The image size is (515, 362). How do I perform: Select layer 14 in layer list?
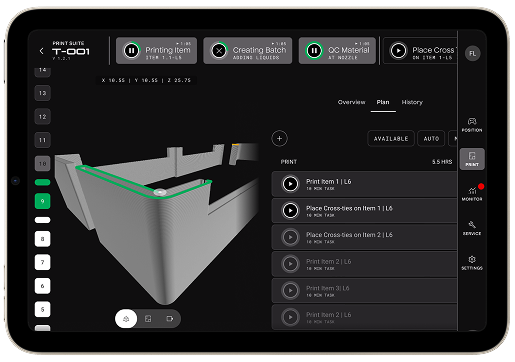tap(42, 71)
